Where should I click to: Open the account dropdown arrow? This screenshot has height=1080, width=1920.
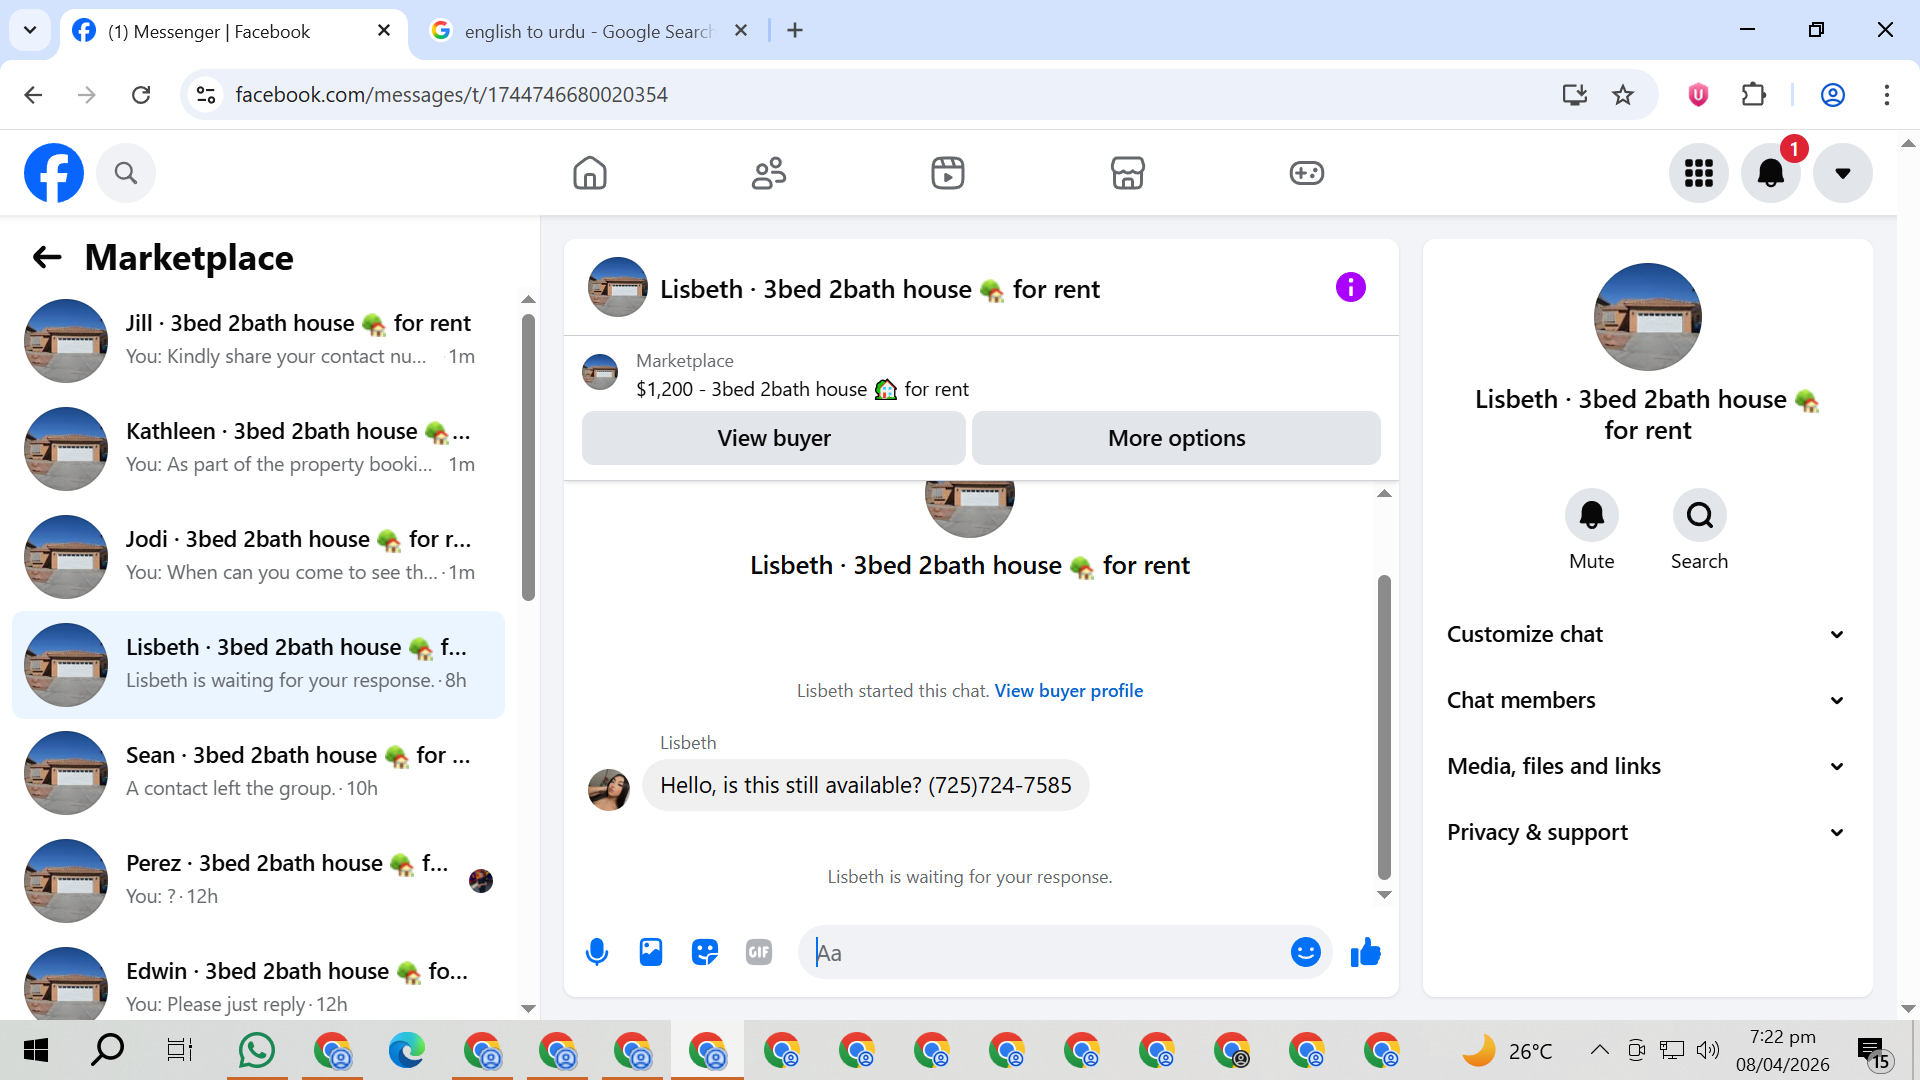(x=1842, y=173)
